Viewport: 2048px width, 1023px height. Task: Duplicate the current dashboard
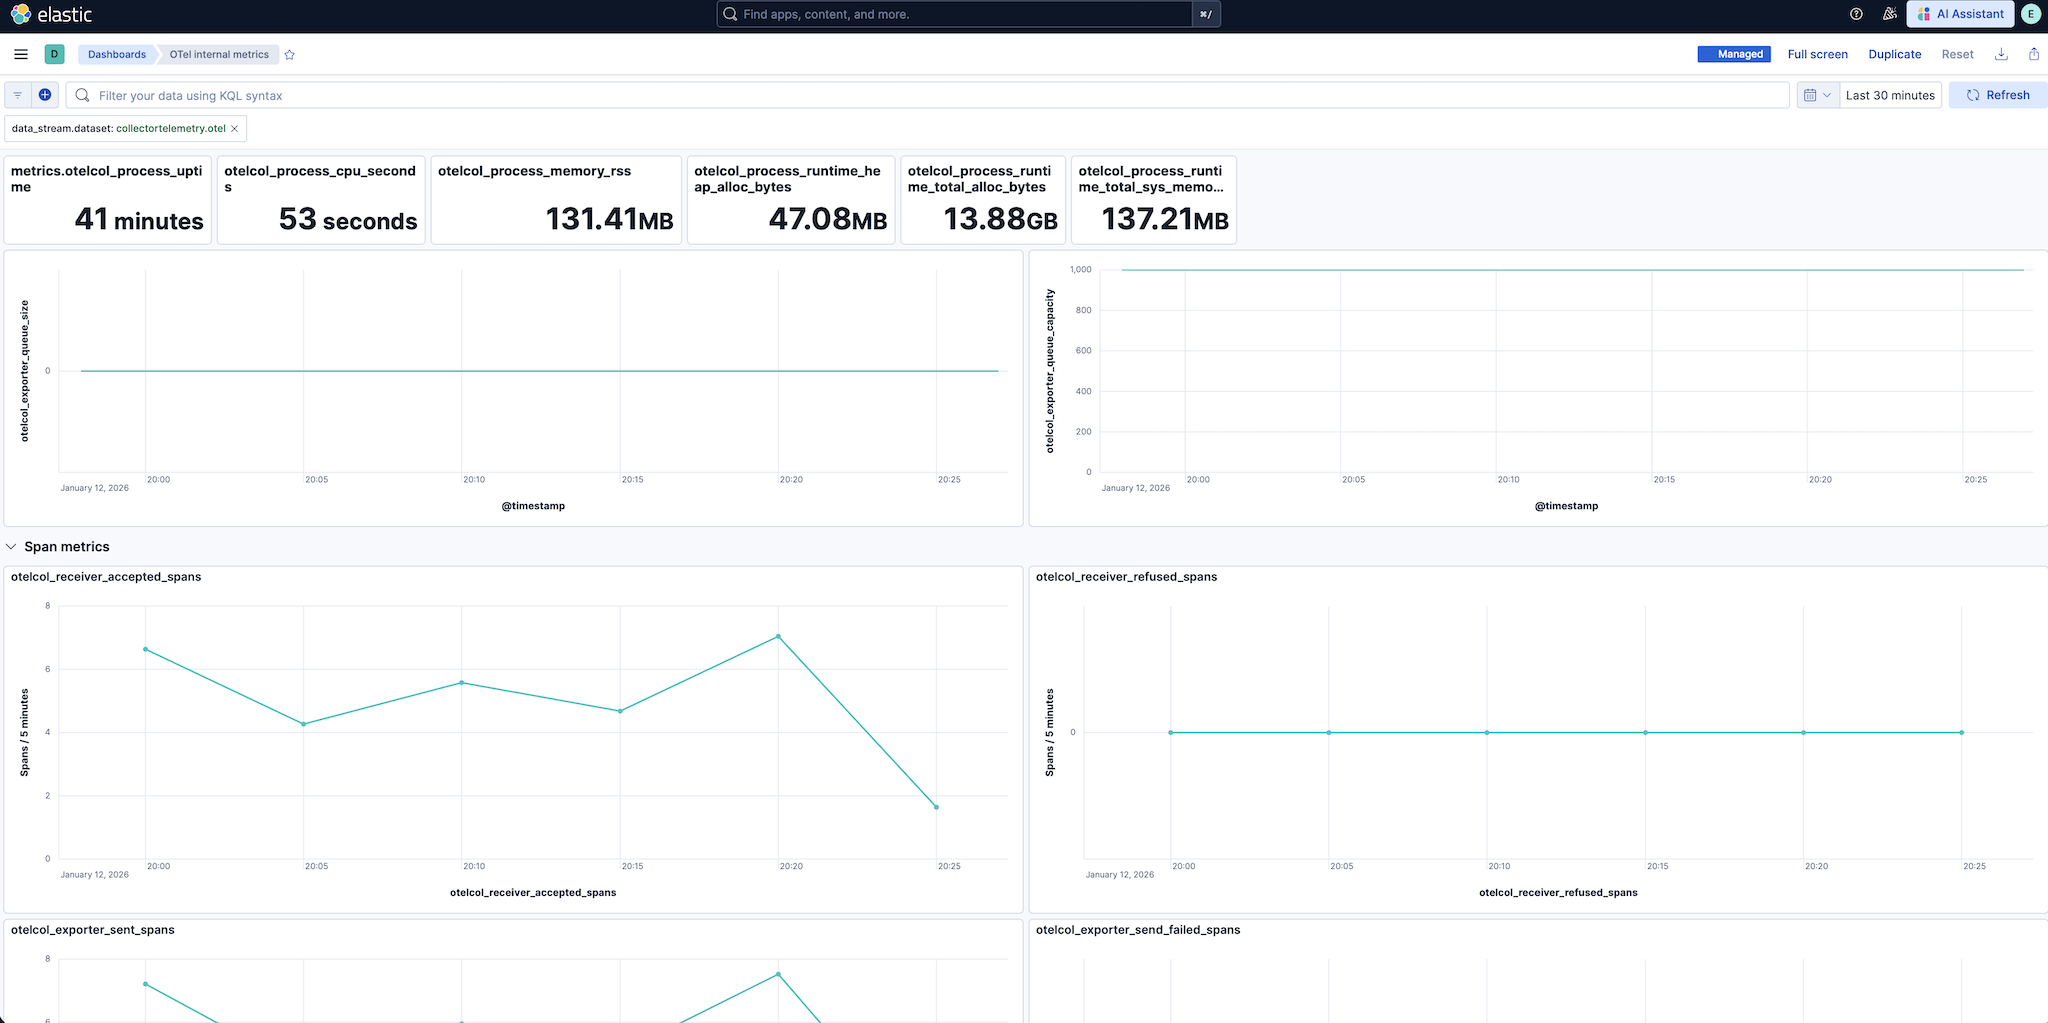click(x=1894, y=54)
